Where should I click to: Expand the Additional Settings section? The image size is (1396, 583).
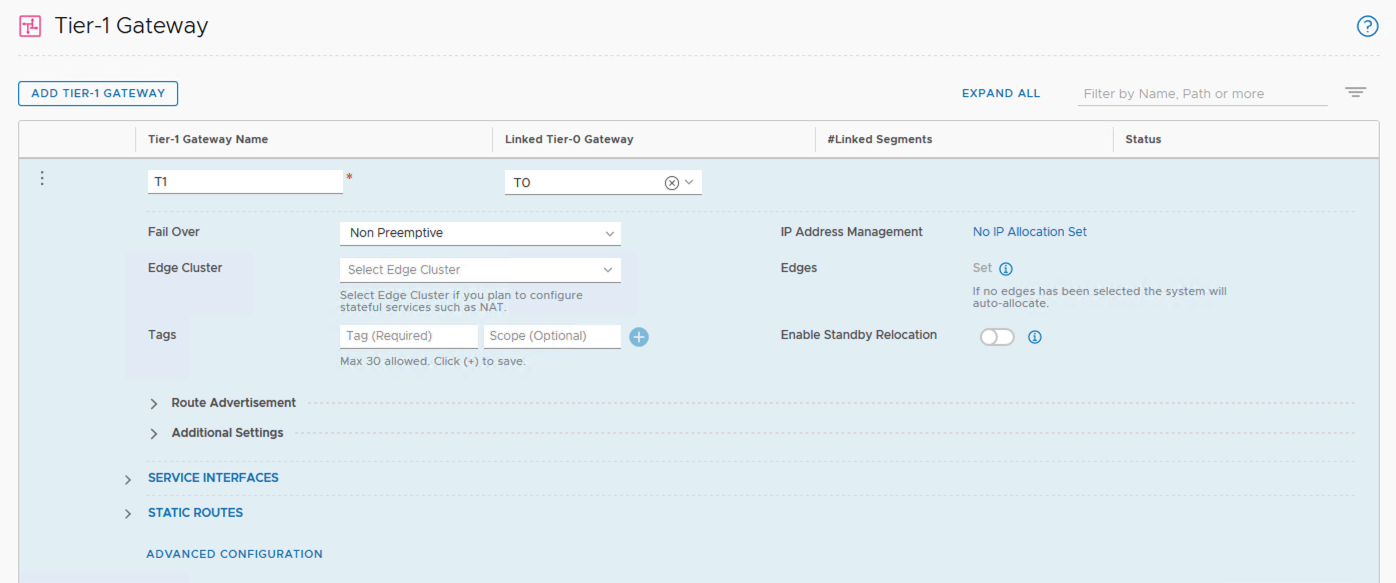click(x=154, y=433)
